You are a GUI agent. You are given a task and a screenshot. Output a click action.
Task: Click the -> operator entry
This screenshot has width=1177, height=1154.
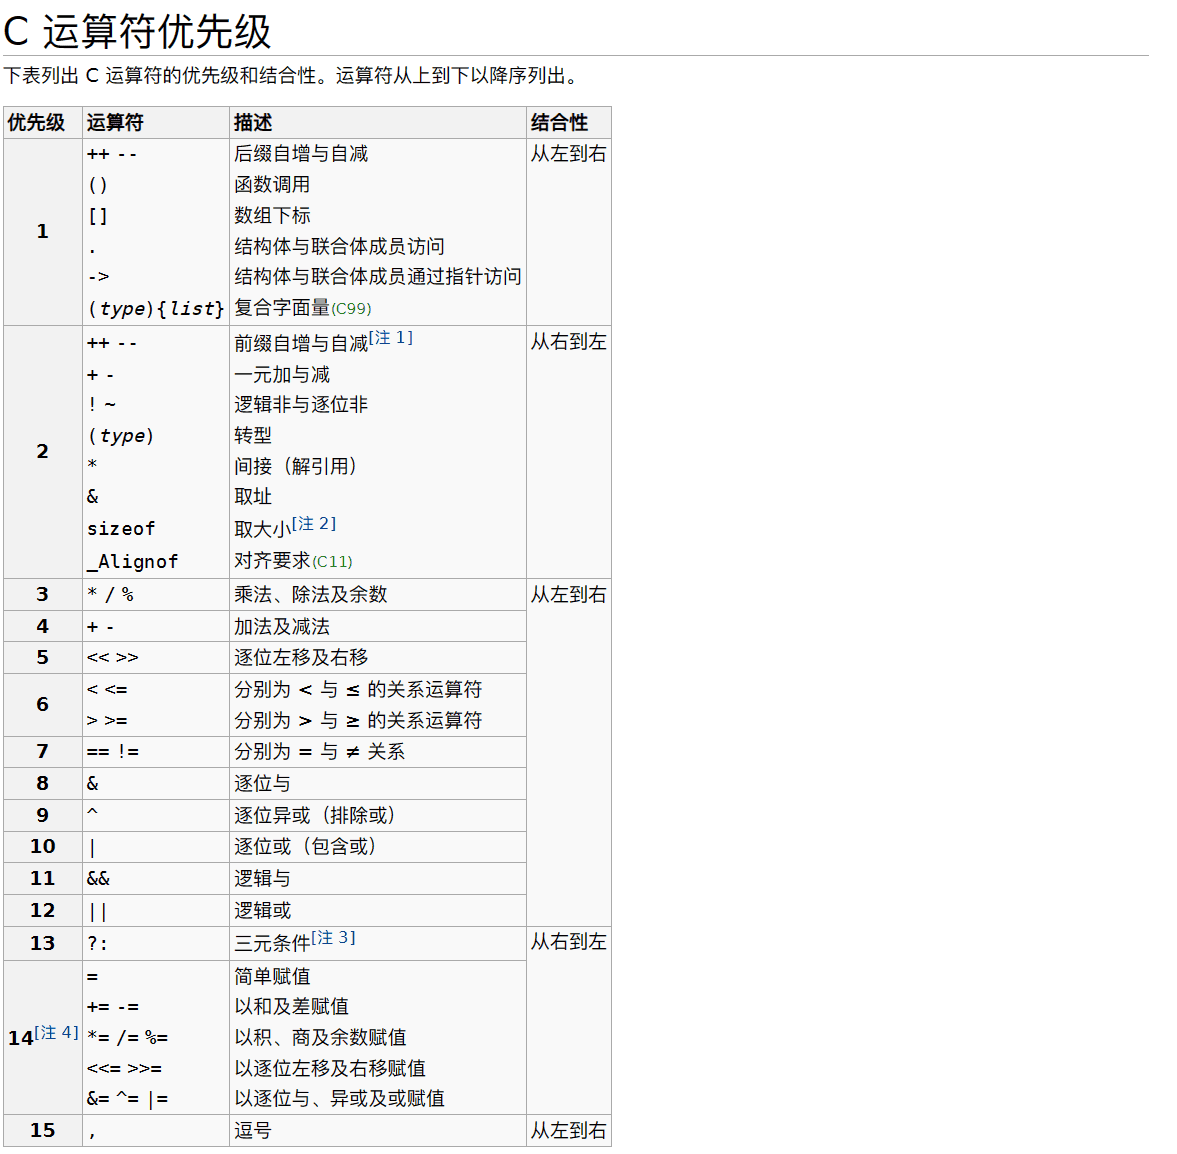coord(98,277)
